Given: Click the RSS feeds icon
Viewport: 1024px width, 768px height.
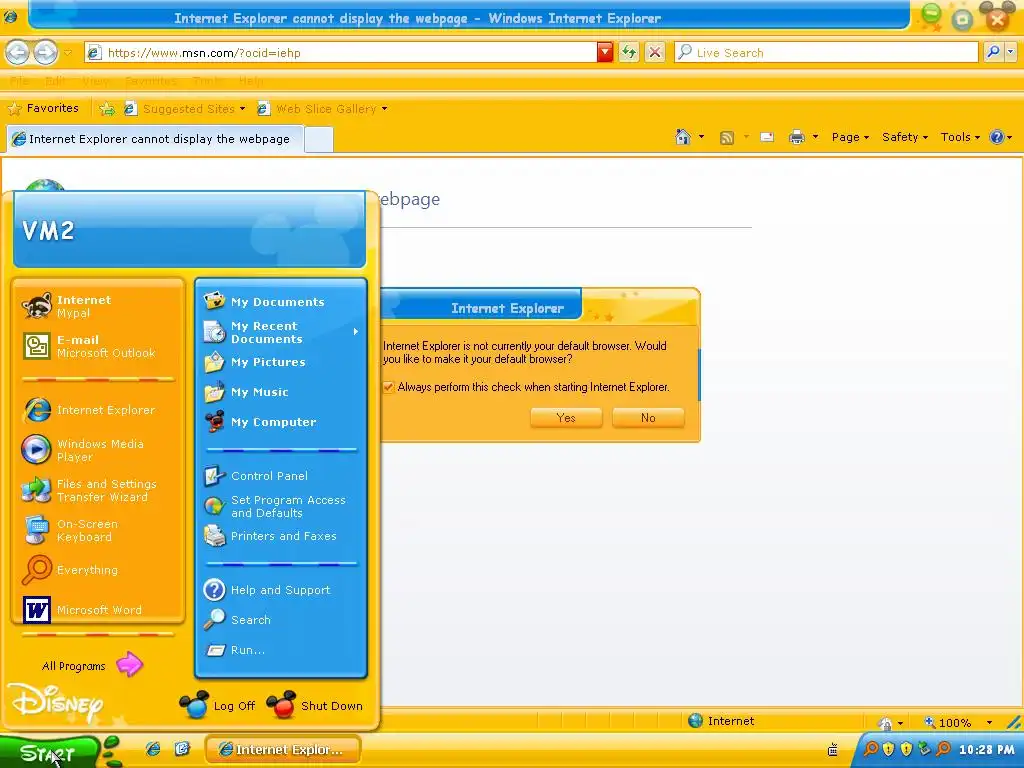Looking at the screenshot, I should (726, 137).
